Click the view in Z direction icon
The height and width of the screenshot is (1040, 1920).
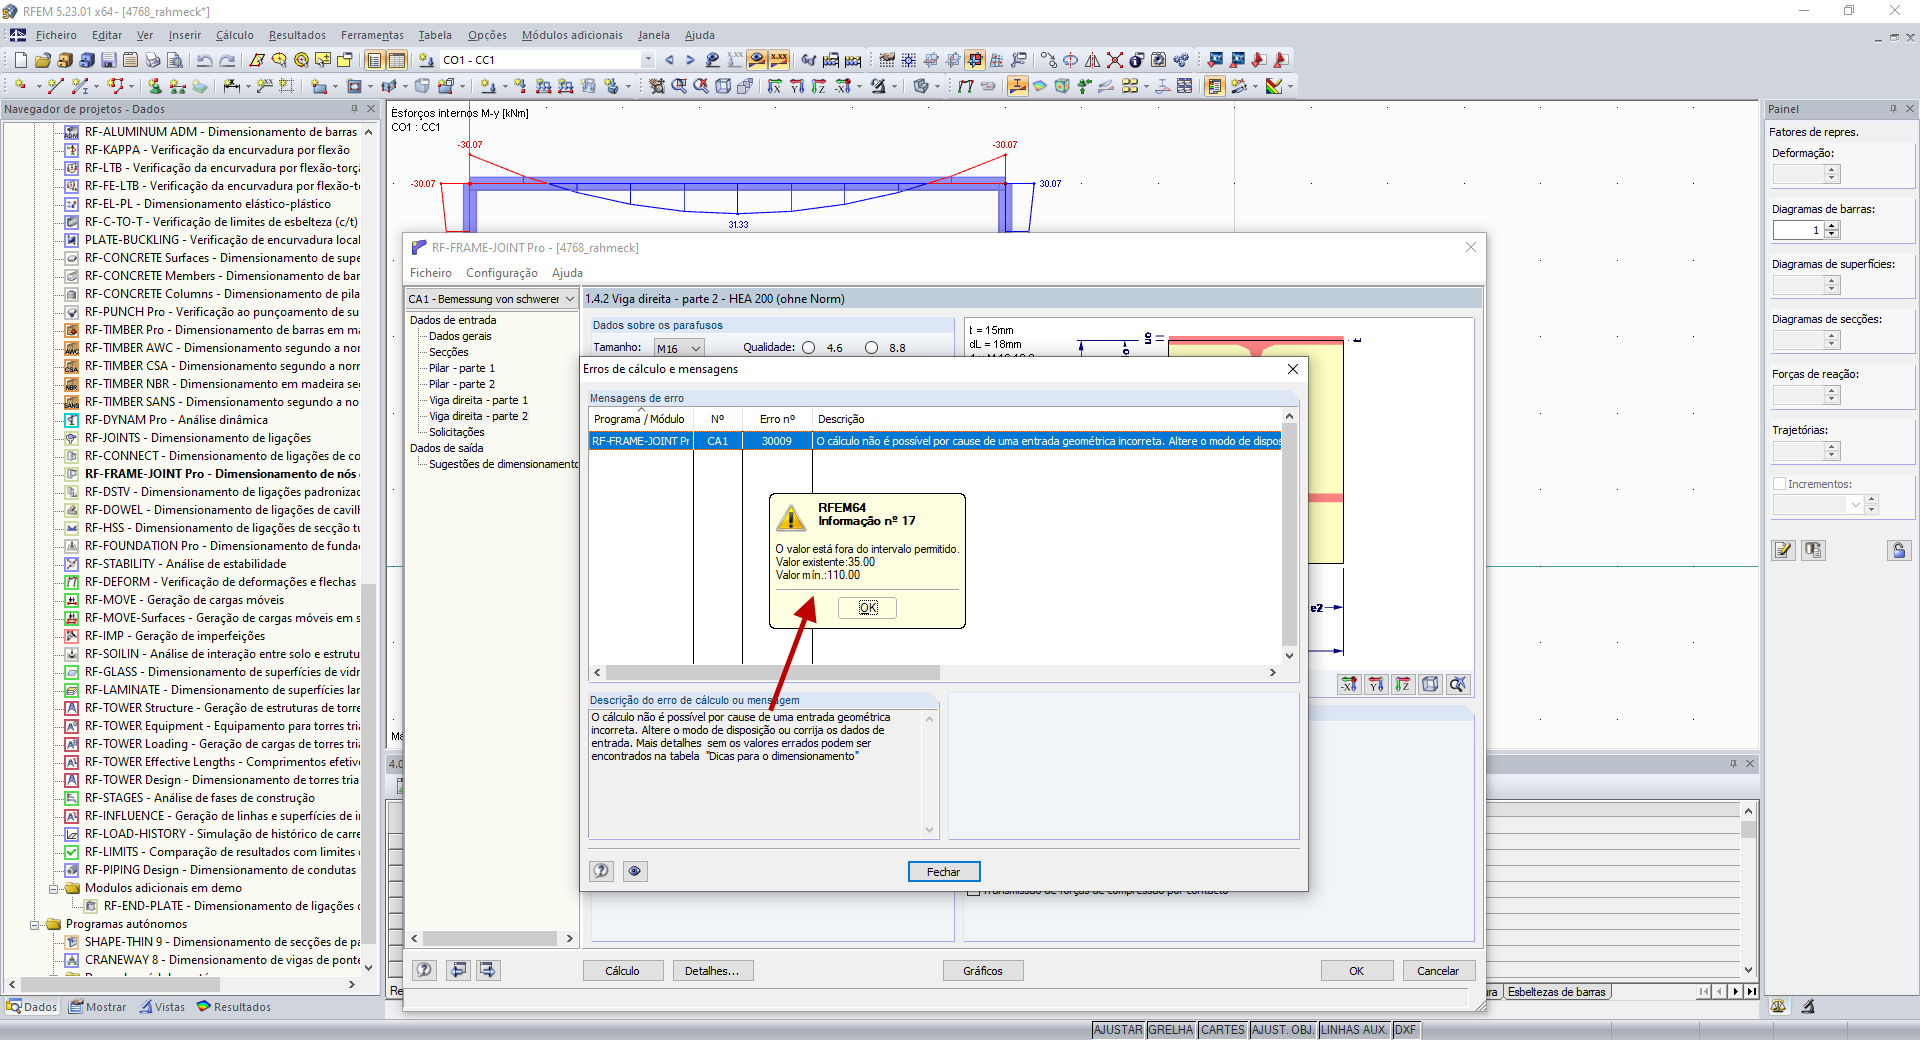tap(819, 86)
